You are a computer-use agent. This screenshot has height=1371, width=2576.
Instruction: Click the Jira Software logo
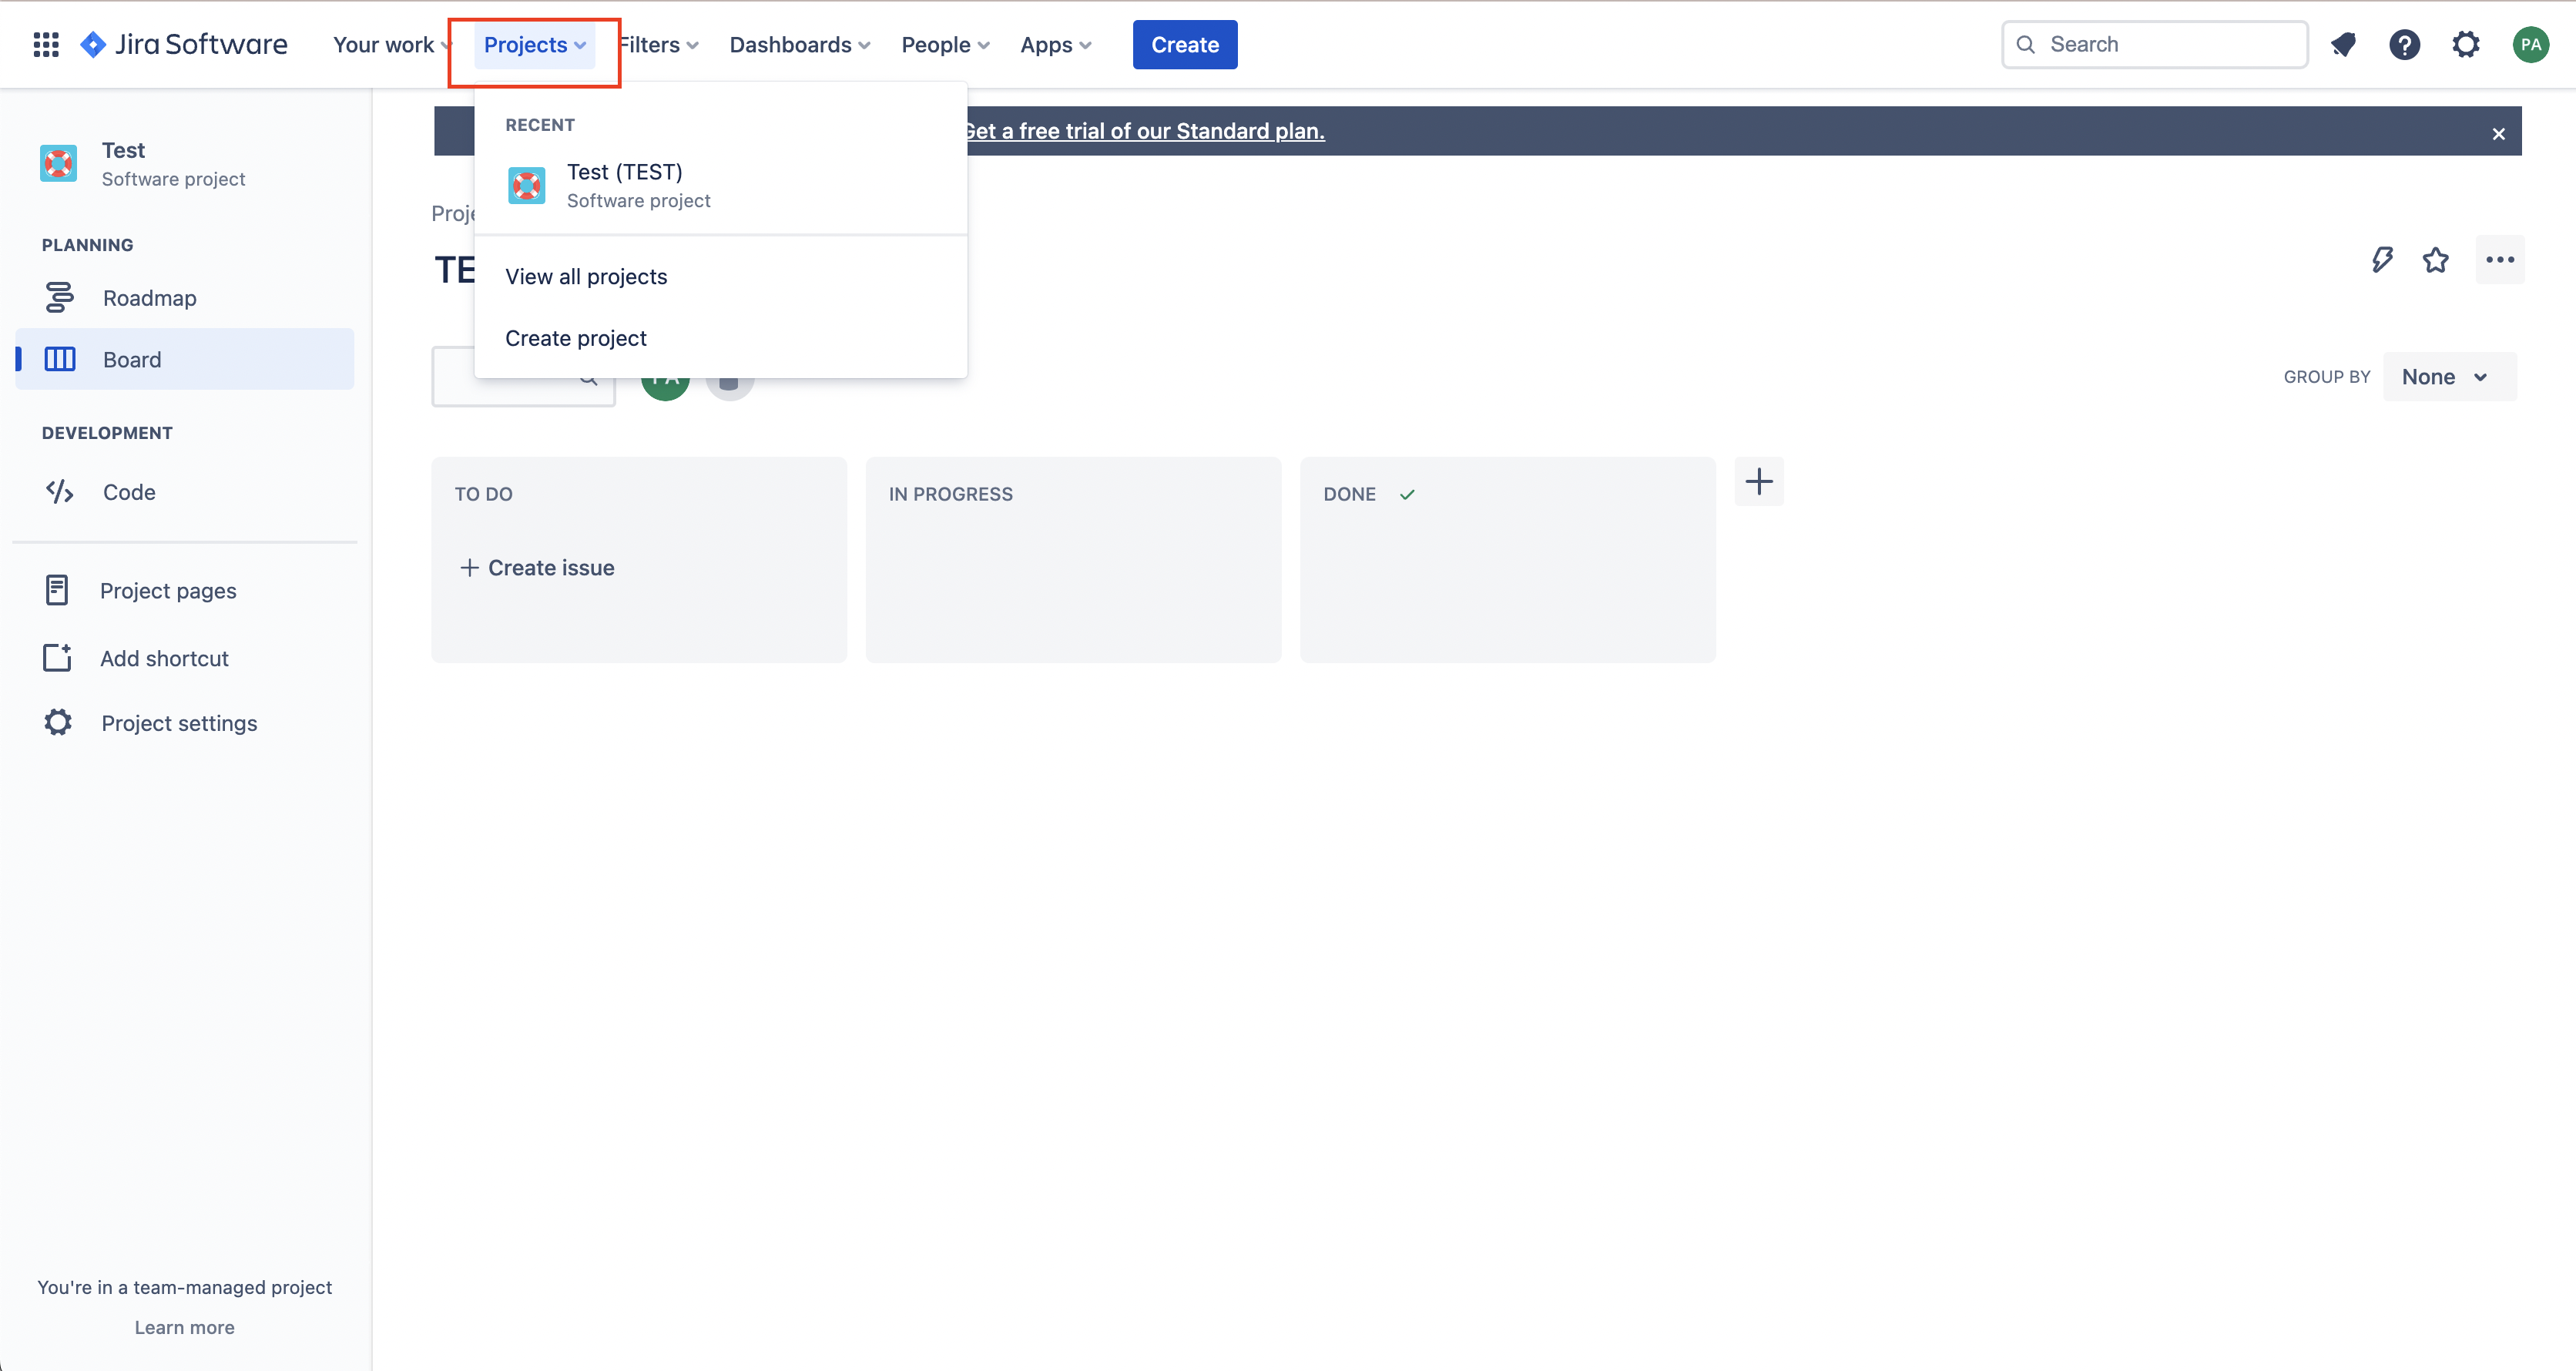184,44
